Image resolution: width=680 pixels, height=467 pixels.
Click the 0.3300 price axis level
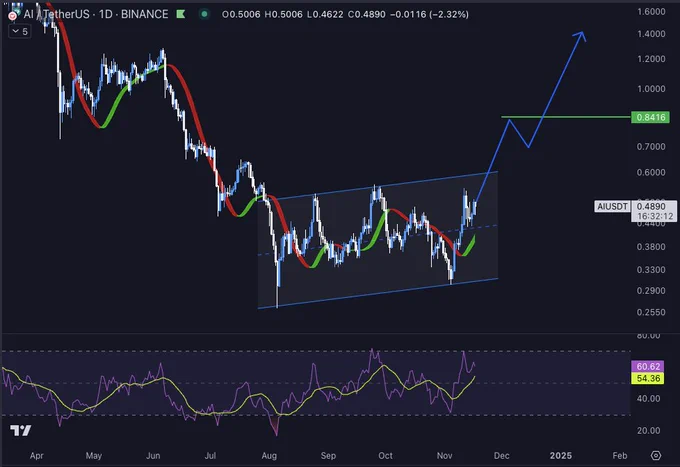pos(651,270)
